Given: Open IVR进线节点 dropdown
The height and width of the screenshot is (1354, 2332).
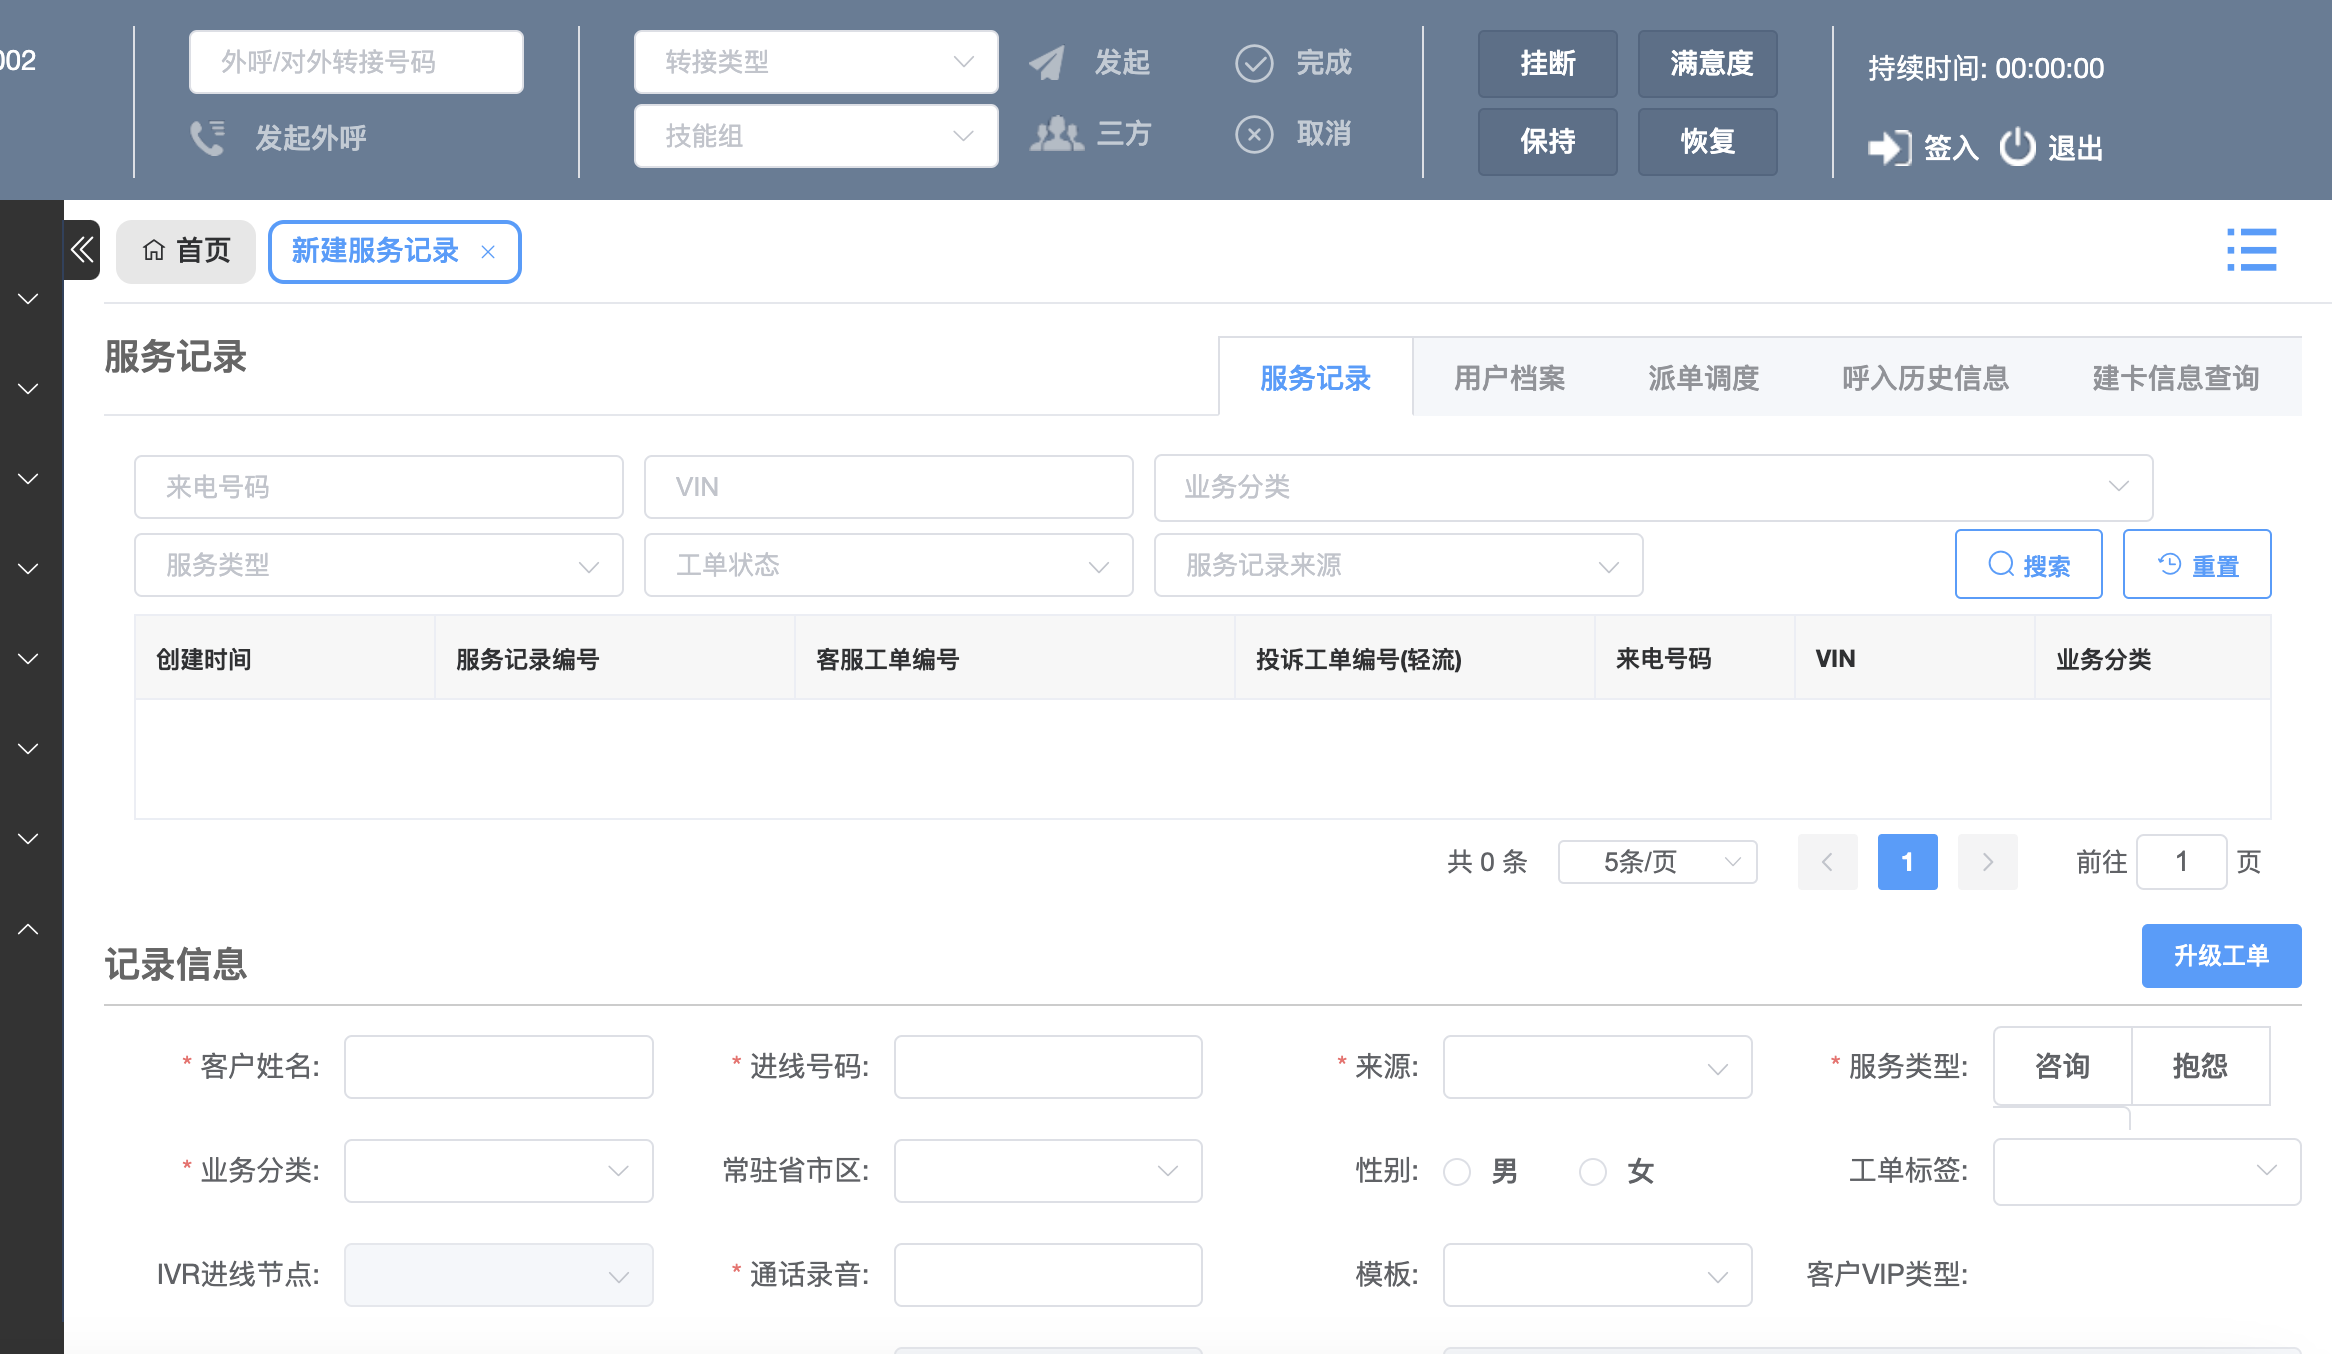Looking at the screenshot, I should (x=498, y=1275).
